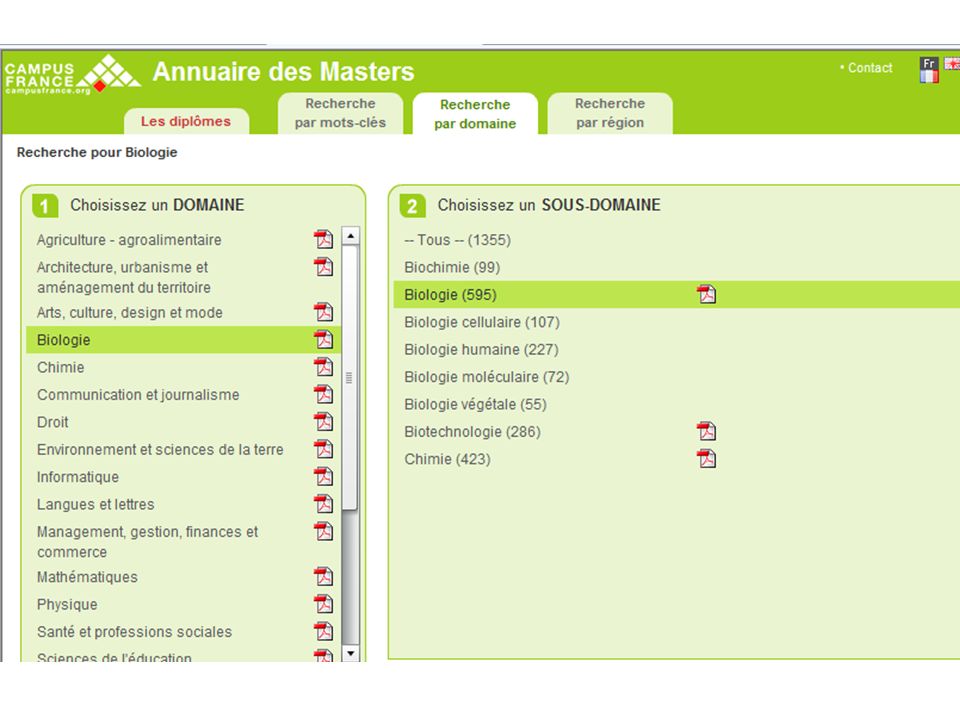Choose Environnement et sciences de la terre

pyautogui.click(x=160, y=450)
